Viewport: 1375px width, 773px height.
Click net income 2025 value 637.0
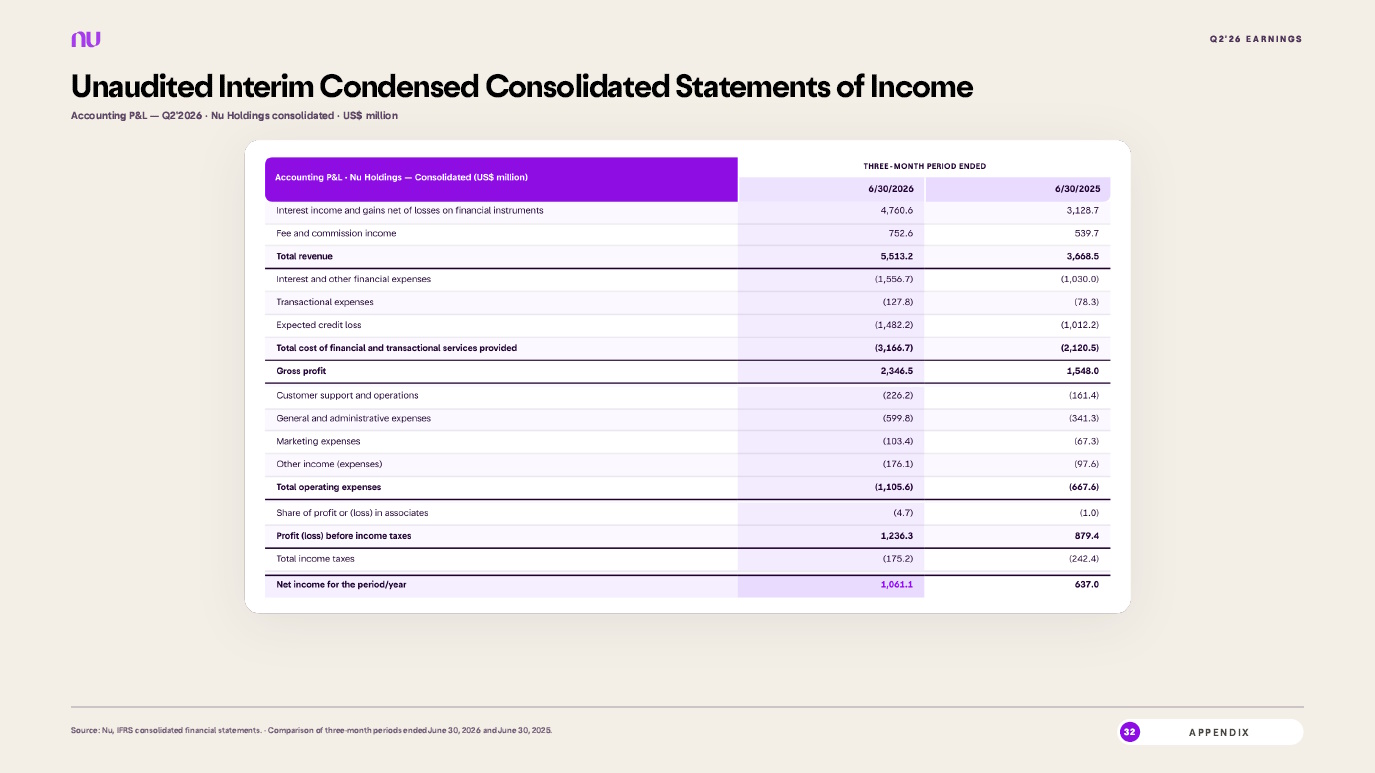coord(1086,584)
